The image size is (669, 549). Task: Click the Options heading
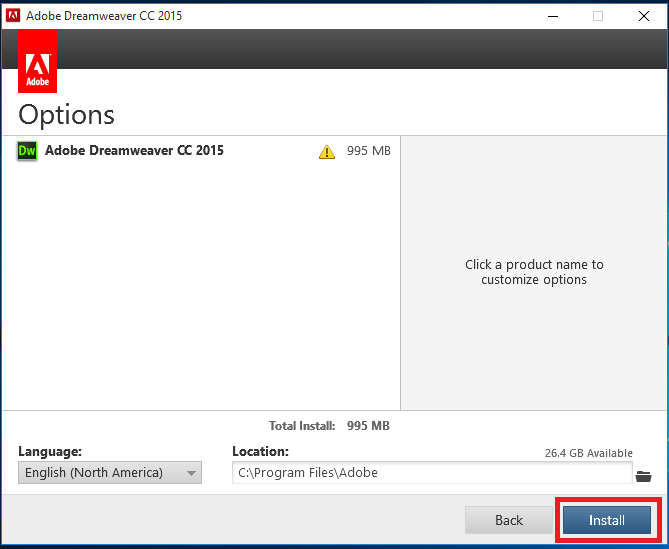point(67,115)
